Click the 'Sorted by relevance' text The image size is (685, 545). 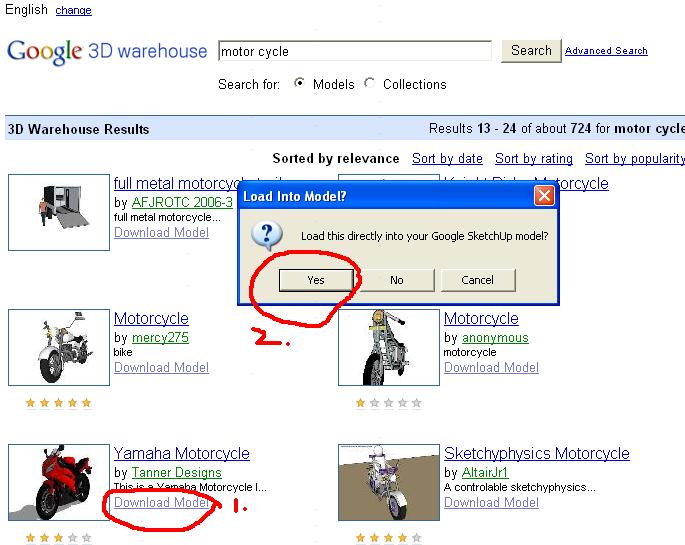tap(336, 159)
